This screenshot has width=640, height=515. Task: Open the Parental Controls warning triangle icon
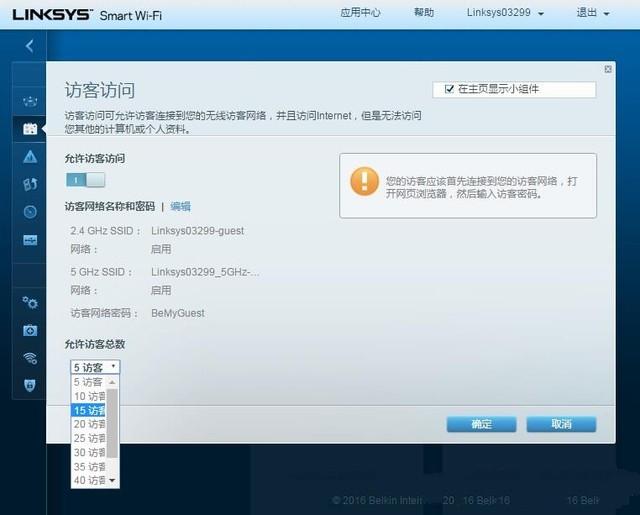pos(30,157)
